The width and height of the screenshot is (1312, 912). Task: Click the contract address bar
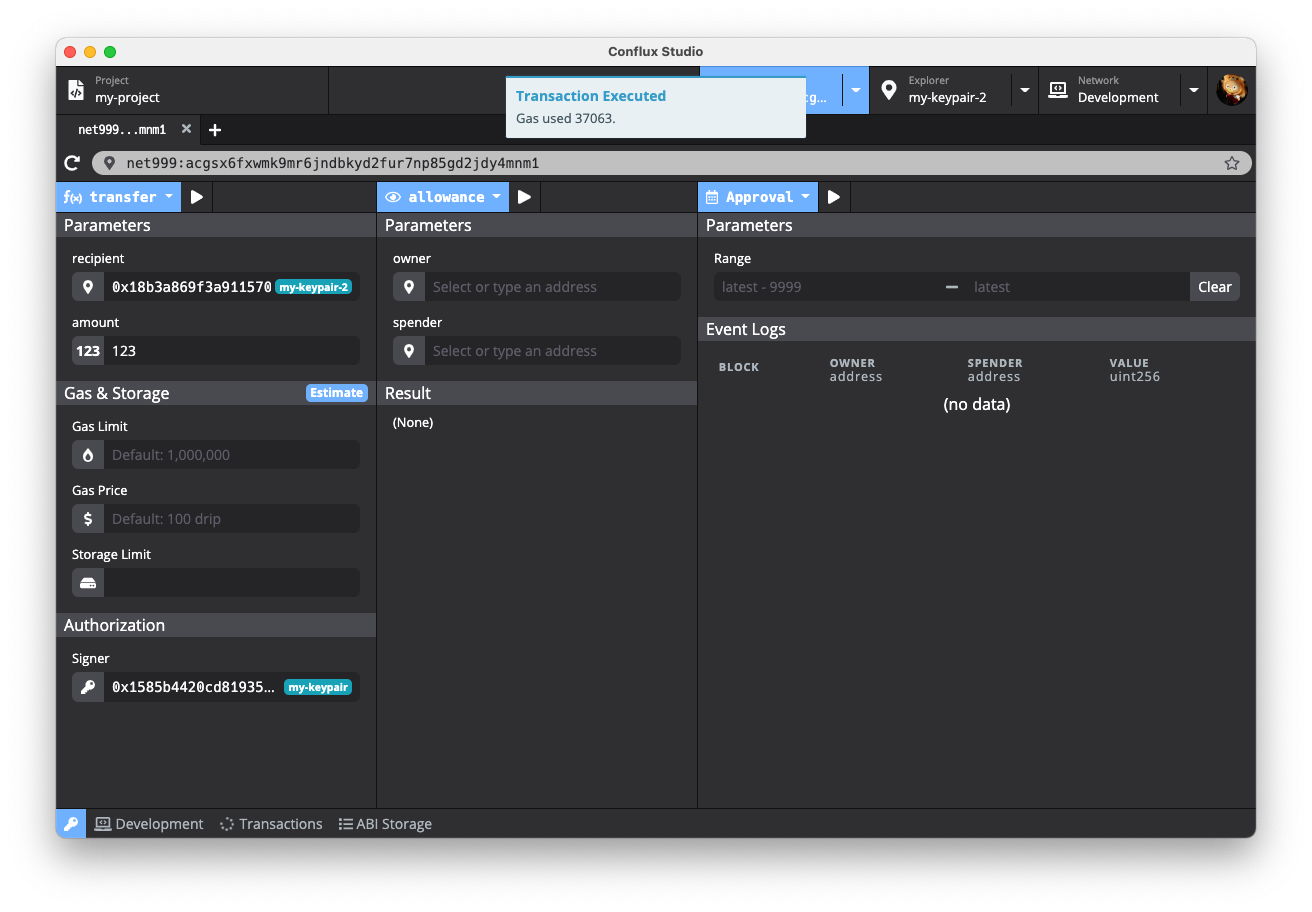point(672,163)
